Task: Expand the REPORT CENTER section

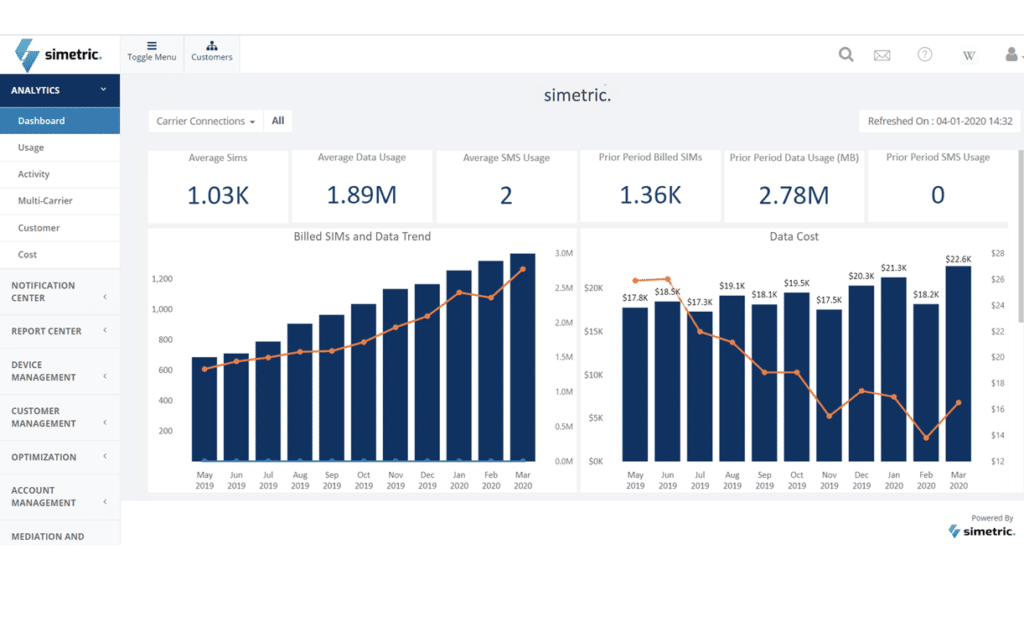Action: pos(59,331)
